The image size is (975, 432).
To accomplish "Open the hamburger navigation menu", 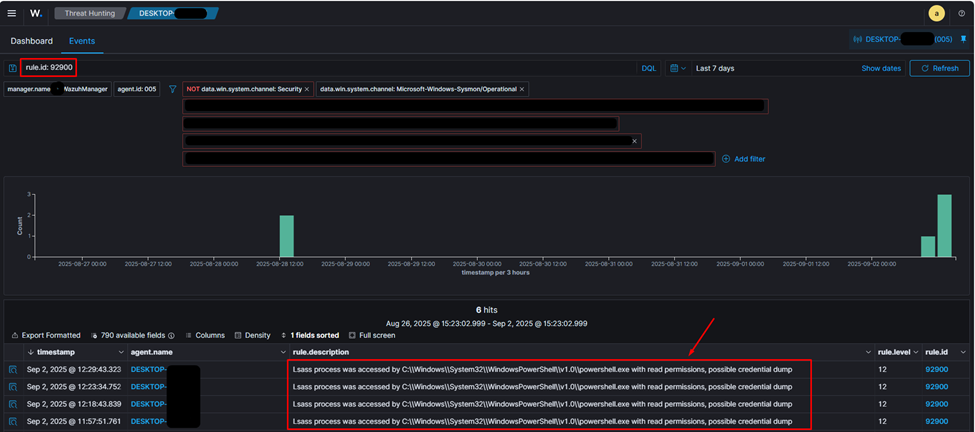I will 12,14.
